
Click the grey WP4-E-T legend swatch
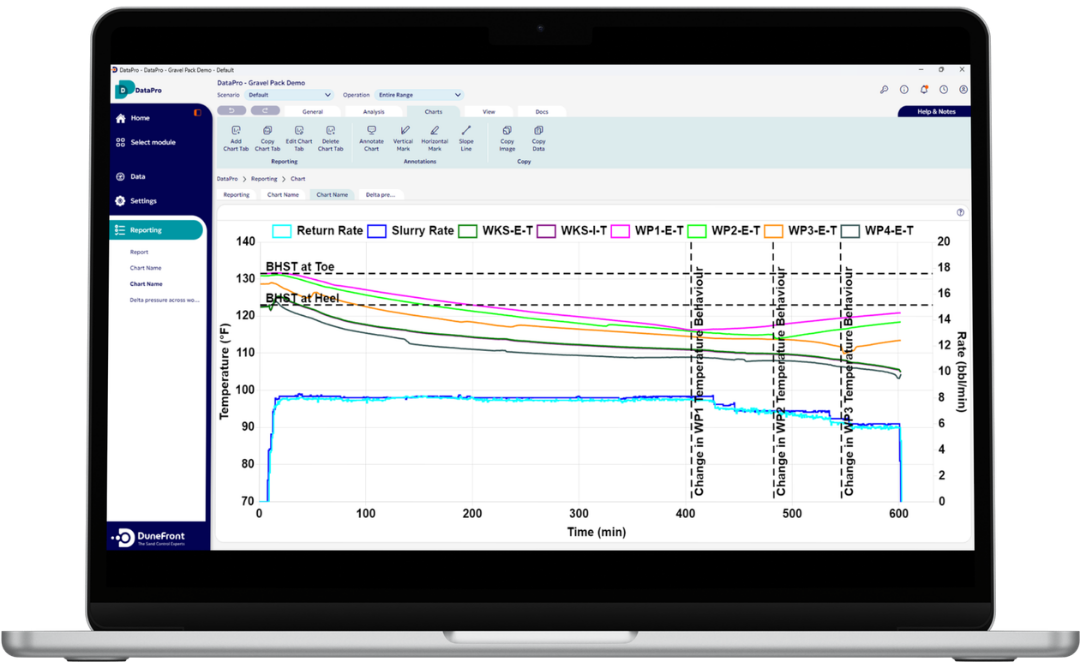(851, 231)
